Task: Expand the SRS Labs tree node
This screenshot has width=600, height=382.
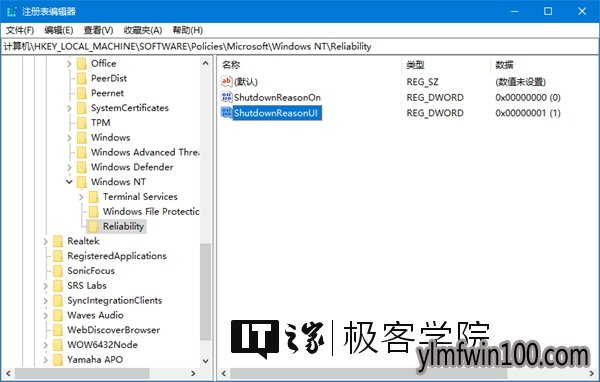Action: tap(46, 286)
